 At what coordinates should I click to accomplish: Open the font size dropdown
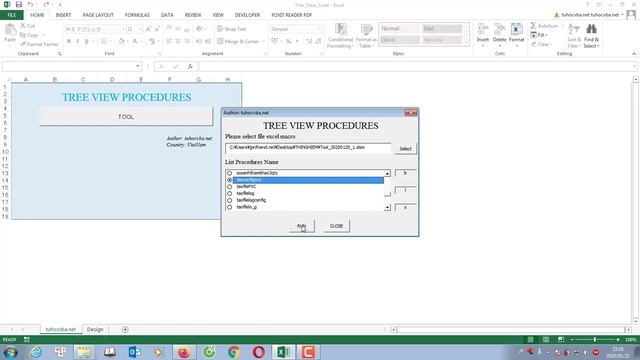[x=140, y=29]
